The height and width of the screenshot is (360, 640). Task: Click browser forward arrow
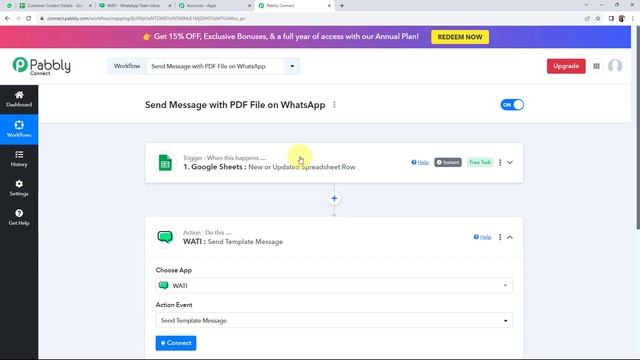[x=18, y=18]
